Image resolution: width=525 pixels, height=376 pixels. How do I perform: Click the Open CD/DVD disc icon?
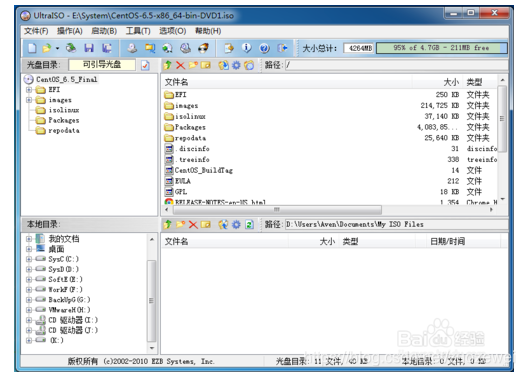click(71, 48)
